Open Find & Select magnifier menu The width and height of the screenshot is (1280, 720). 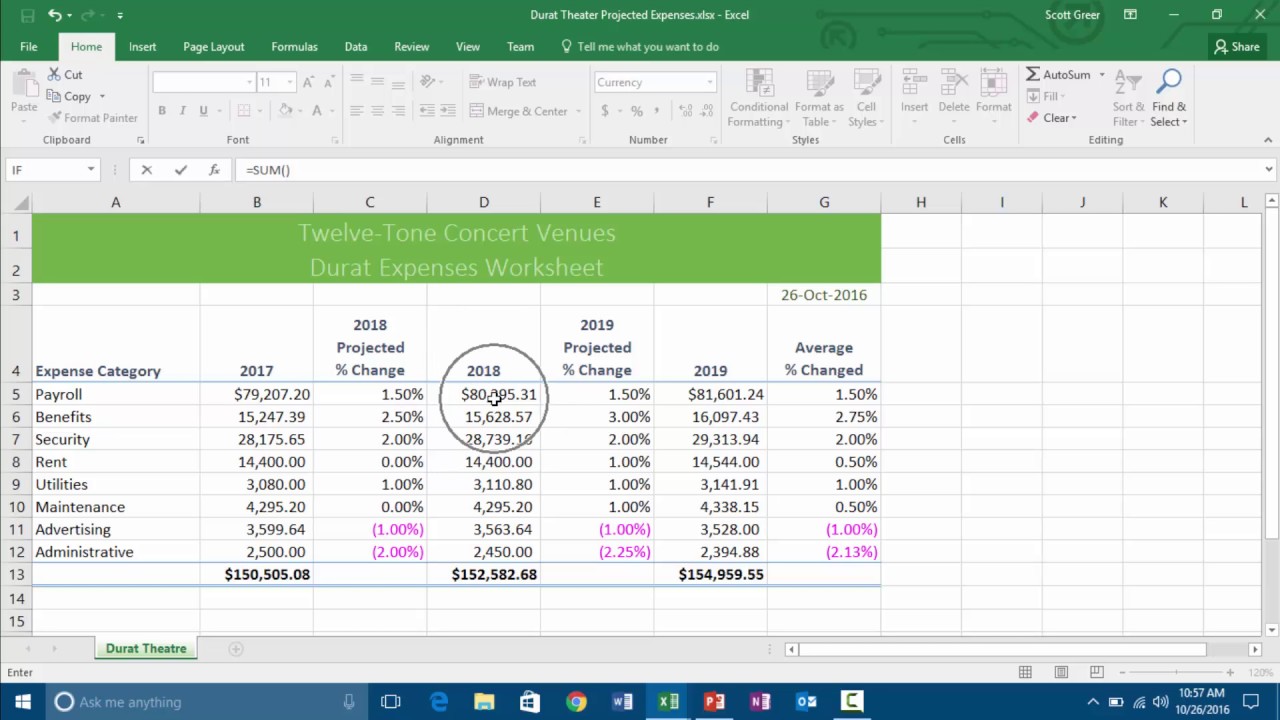click(x=1168, y=99)
